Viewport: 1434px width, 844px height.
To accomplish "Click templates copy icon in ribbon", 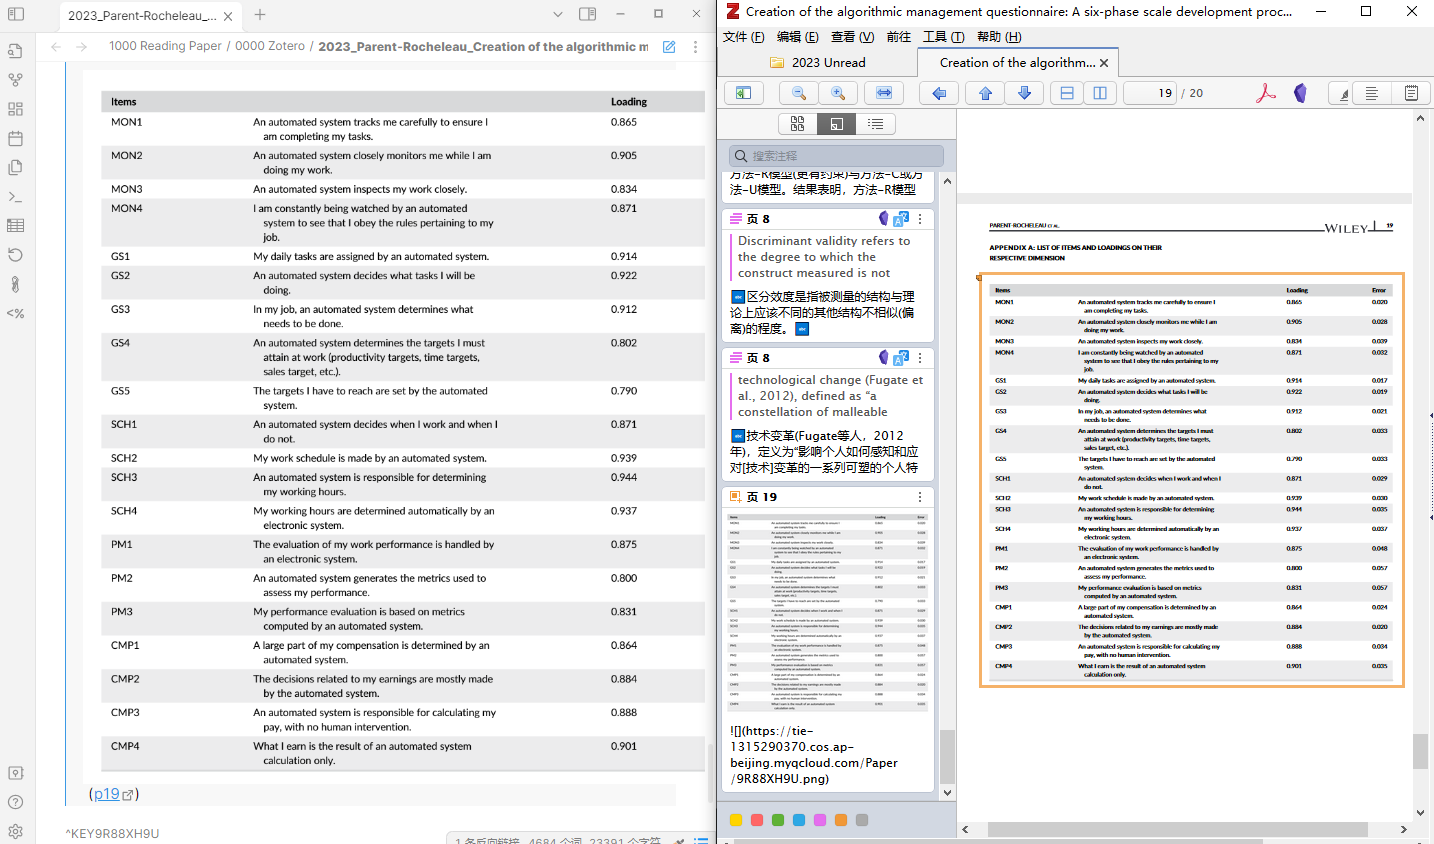I will tap(15, 167).
